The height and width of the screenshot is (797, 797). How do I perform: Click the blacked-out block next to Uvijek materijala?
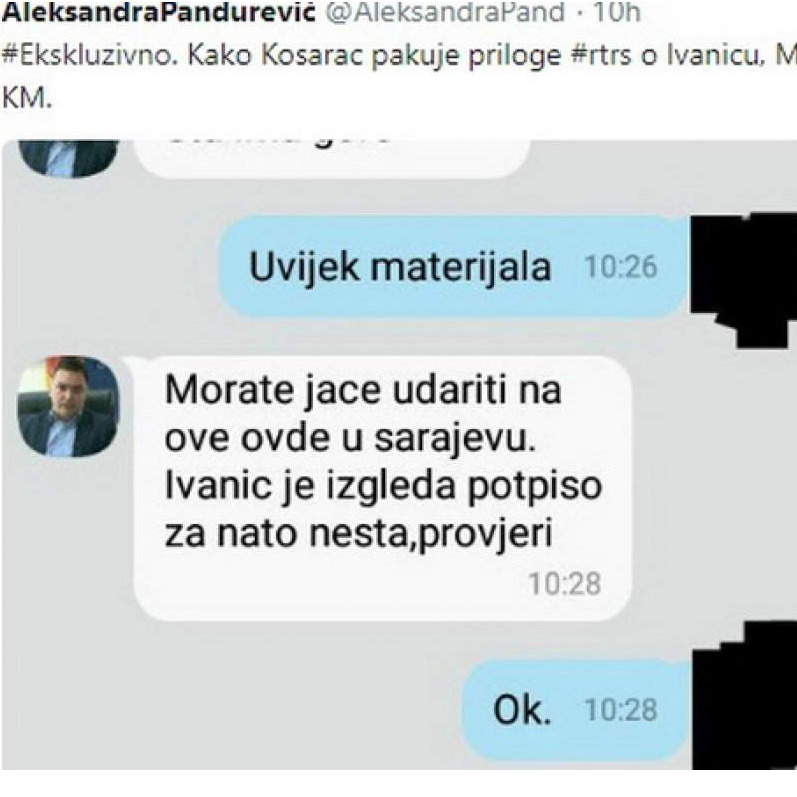(x=744, y=280)
